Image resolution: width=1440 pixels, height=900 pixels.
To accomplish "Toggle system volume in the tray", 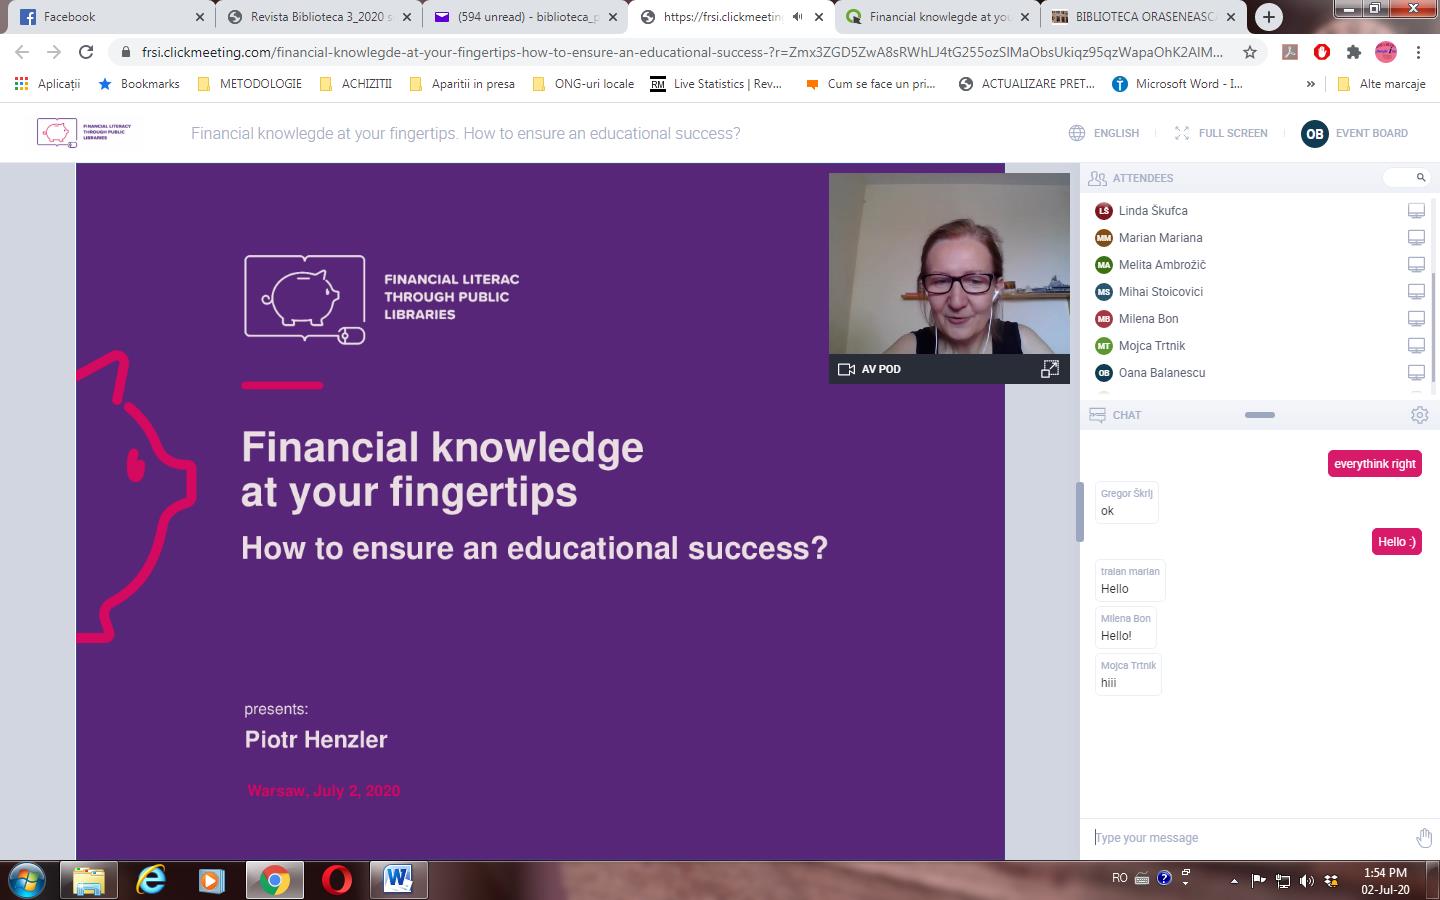I will point(1306,880).
